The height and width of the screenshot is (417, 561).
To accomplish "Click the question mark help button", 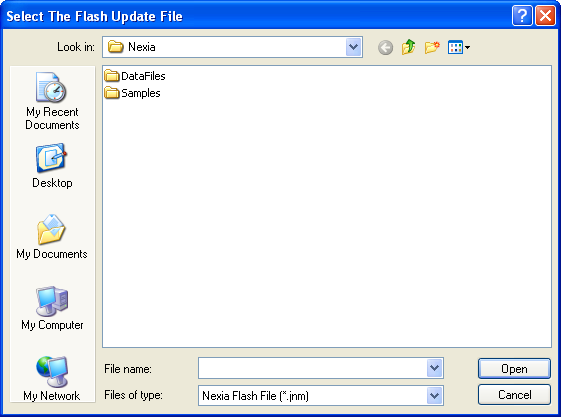I will click(522, 16).
